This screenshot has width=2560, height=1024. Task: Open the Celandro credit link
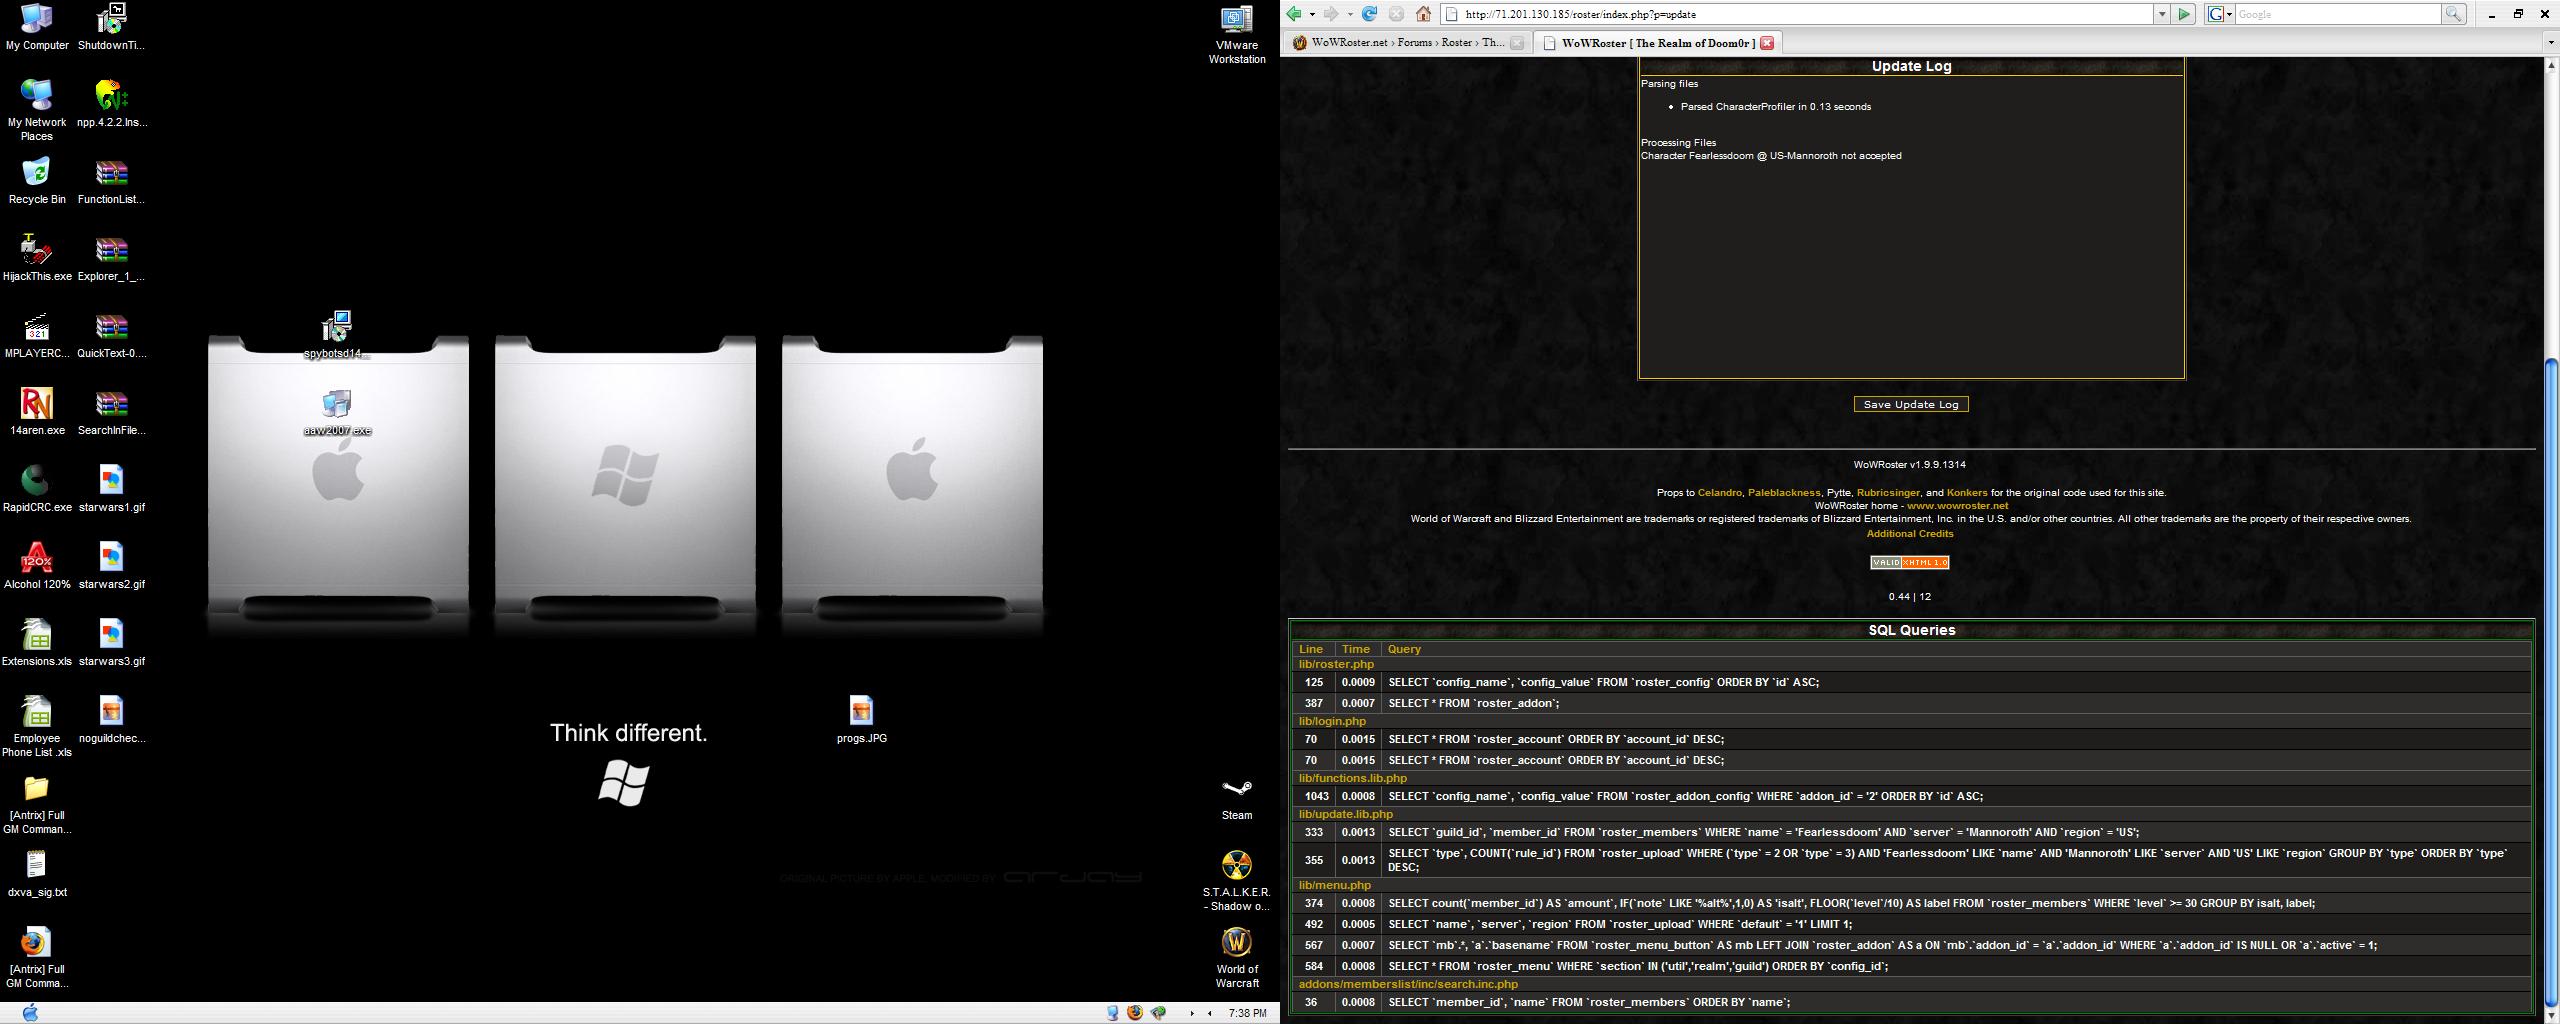tap(1719, 492)
